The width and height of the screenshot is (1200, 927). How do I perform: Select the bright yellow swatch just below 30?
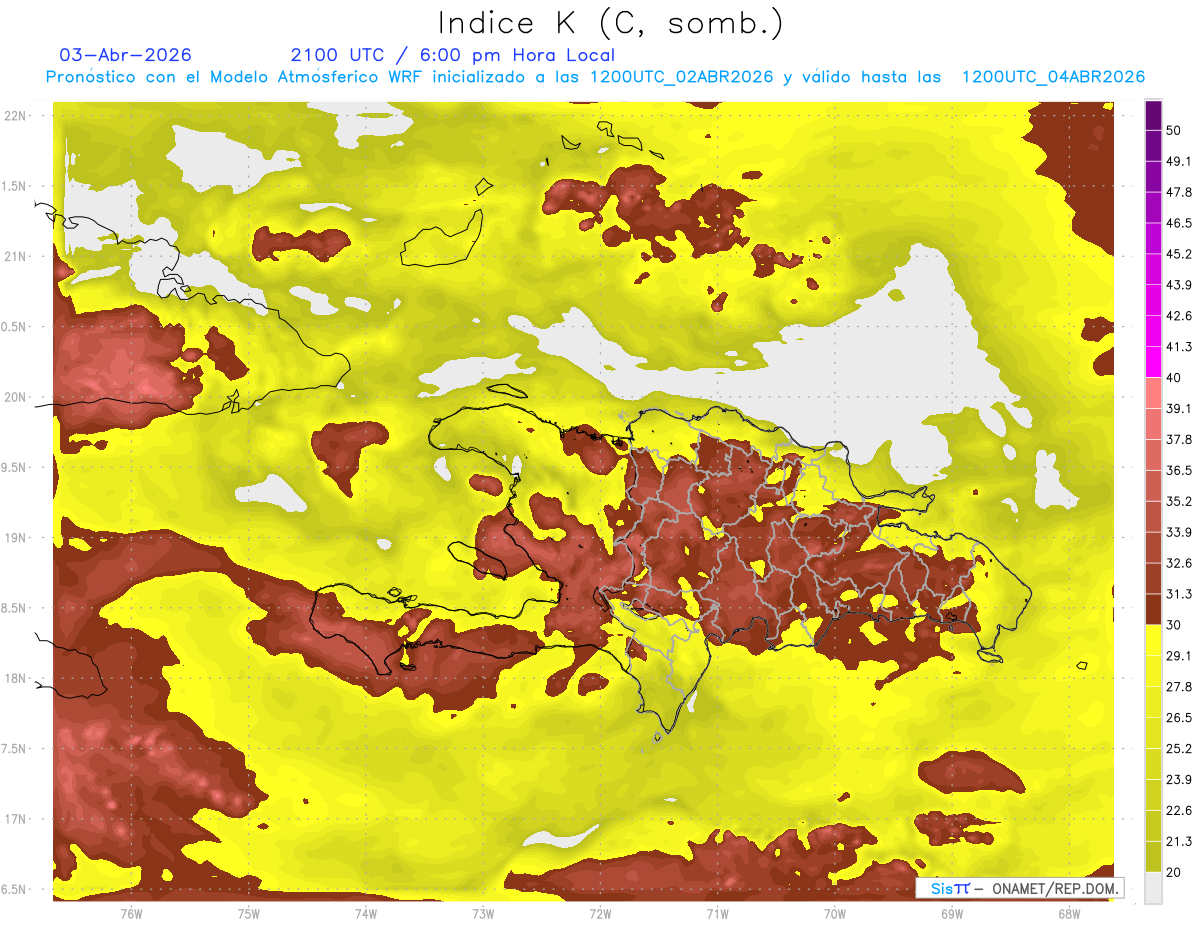click(1153, 640)
